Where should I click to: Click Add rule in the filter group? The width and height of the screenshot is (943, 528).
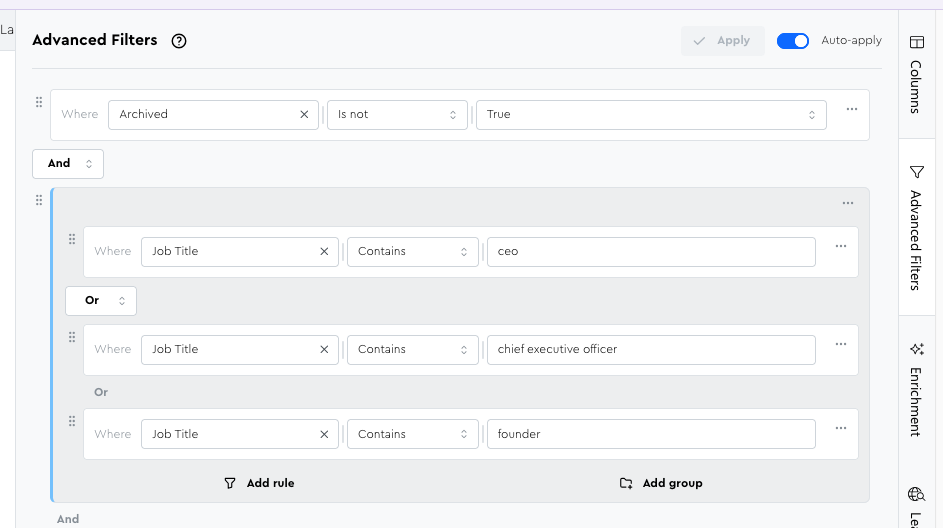tap(259, 483)
